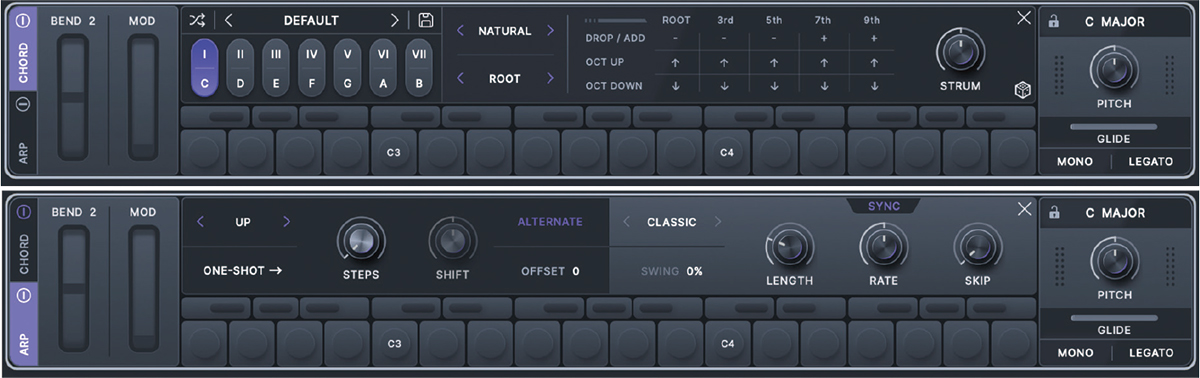Click left chevron beside ROOT inversion

pos(460,78)
